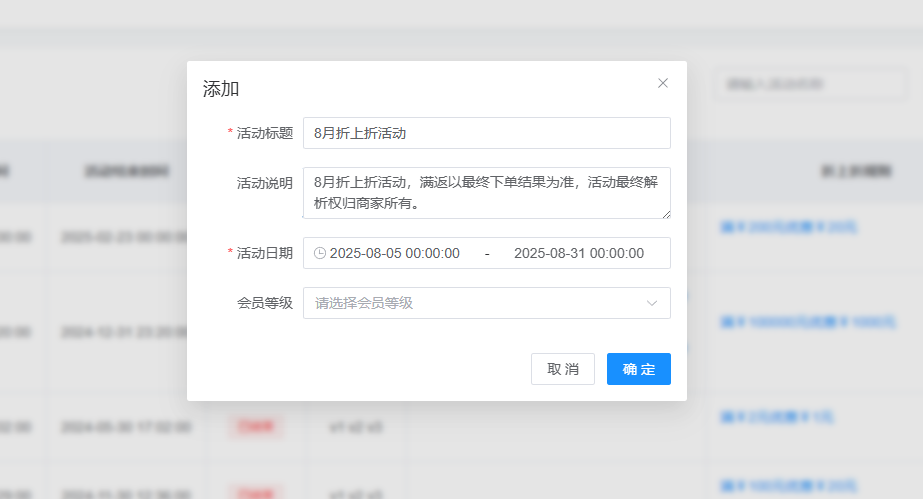Focus the 活动说明 description textarea
This screenshot has height=499, width=923.
[x=486, y=193]
